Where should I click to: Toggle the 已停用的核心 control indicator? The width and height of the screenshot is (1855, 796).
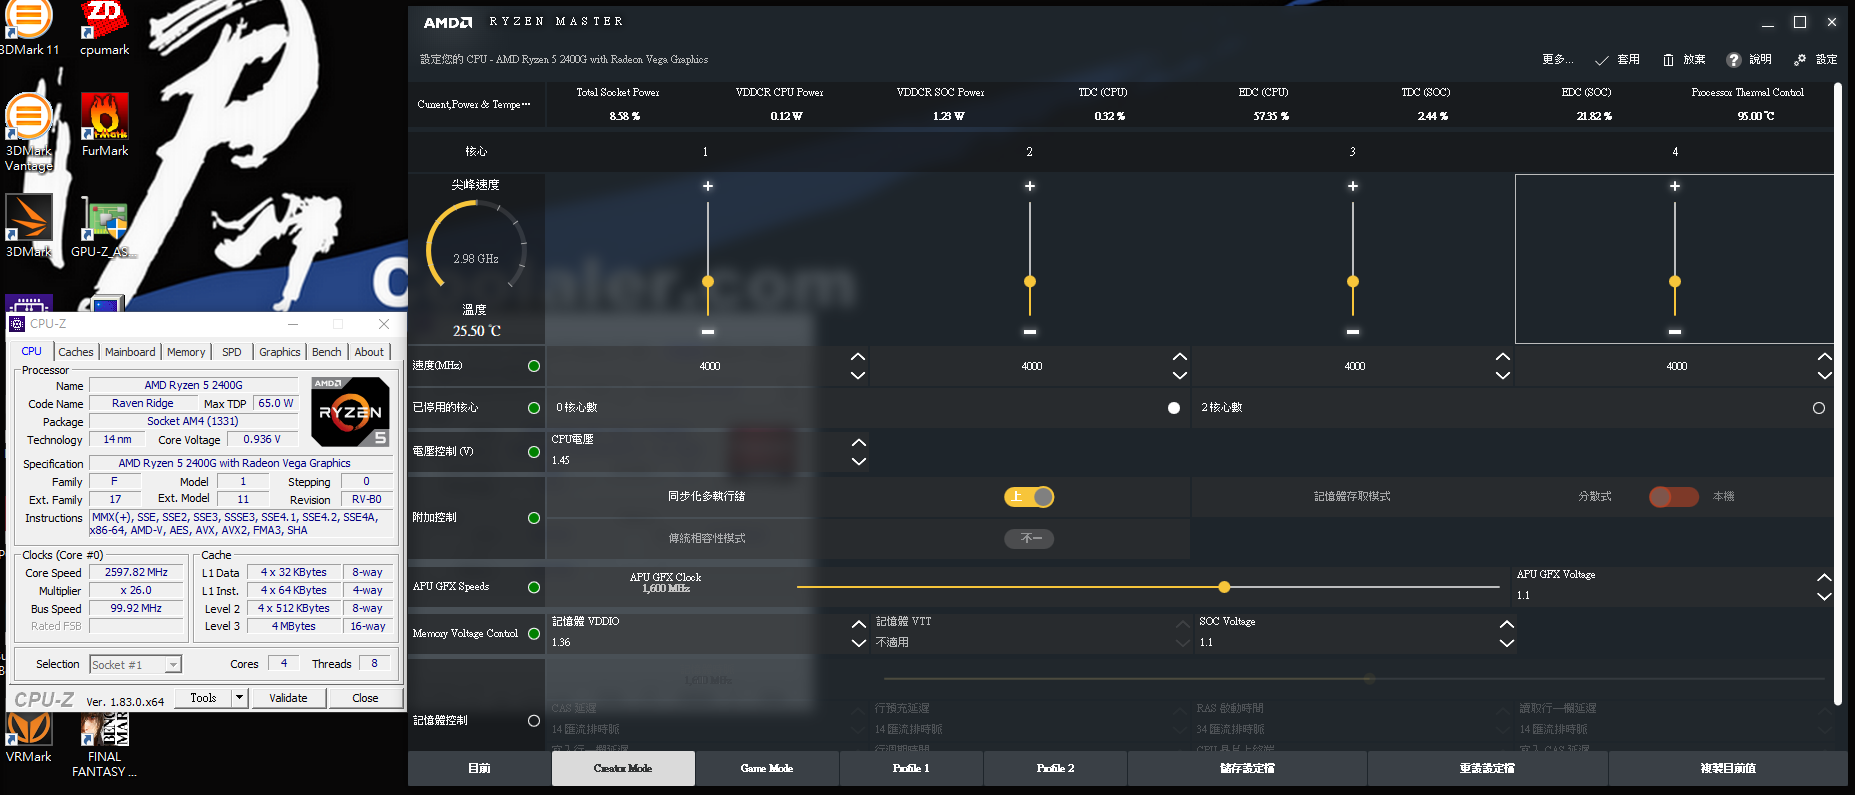pos(534,408)
